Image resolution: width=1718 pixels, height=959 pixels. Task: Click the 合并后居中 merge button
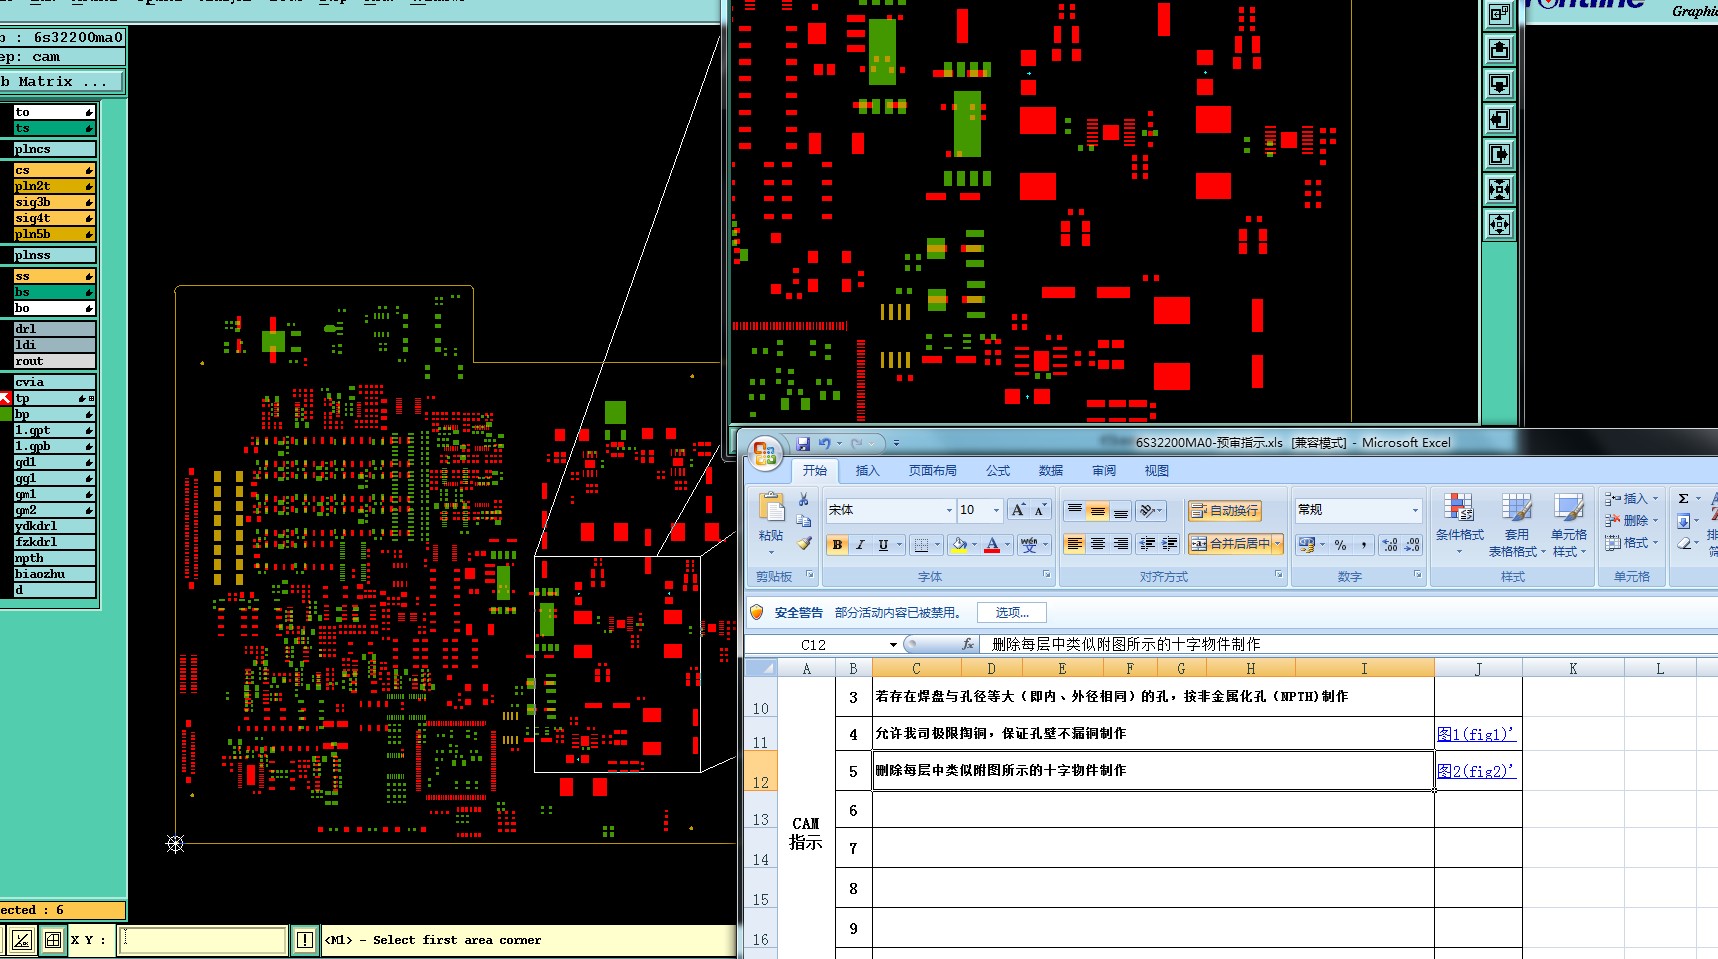tap(1229, 544)
